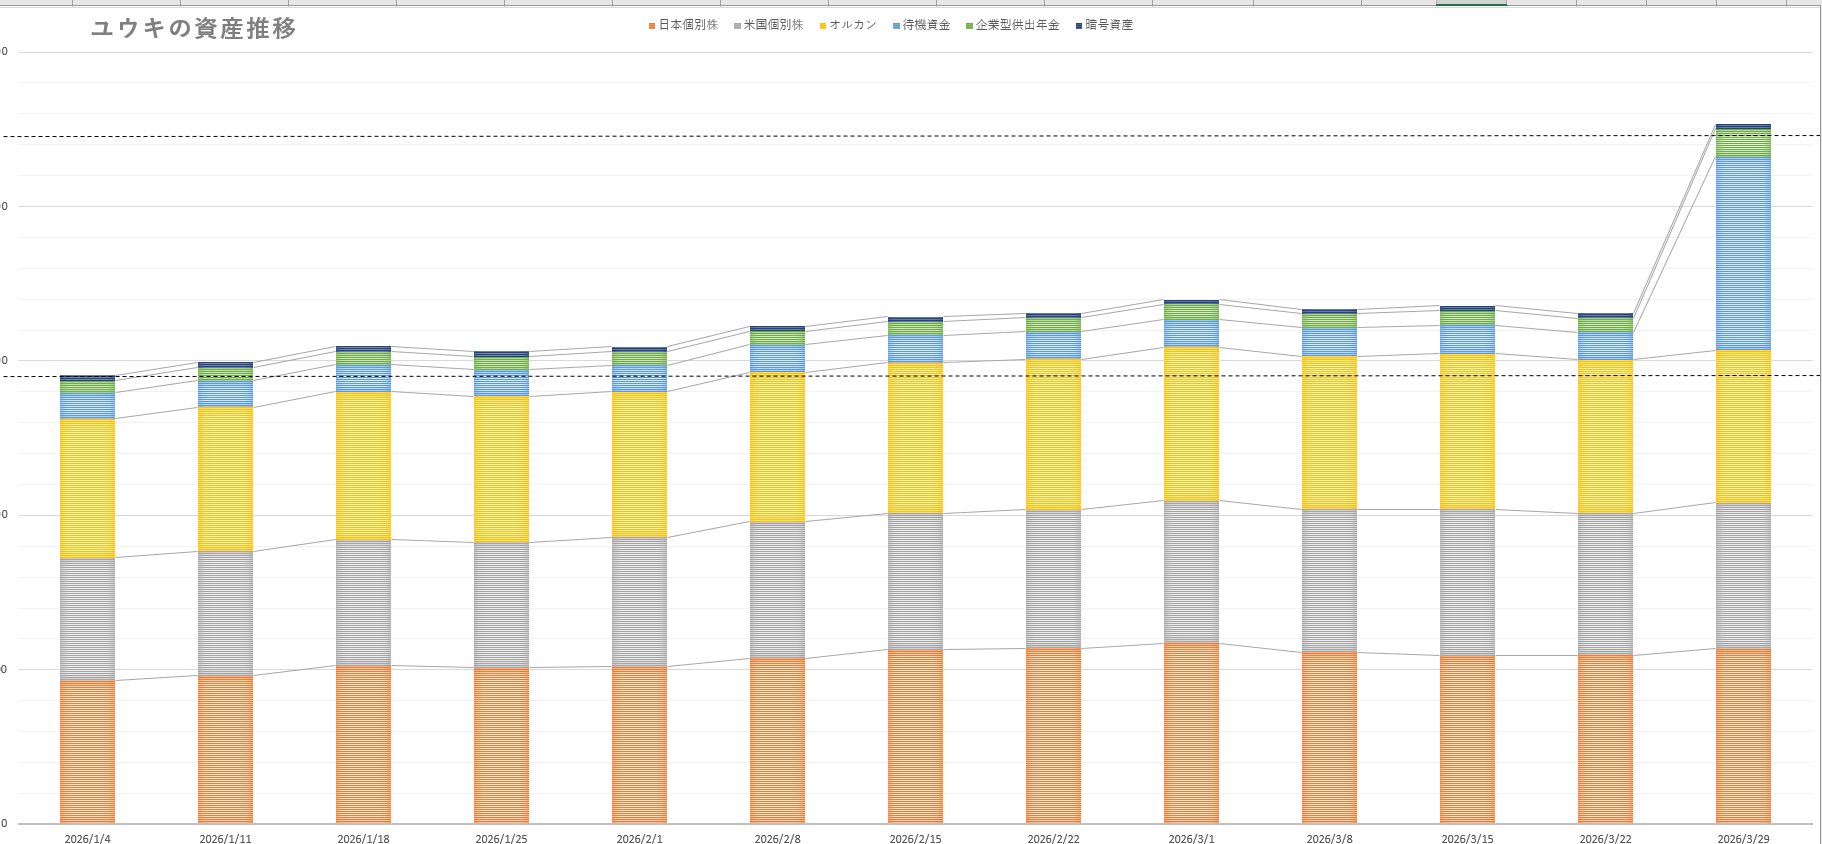This screenshot has height=844, width=1822.
Task: Click the 2026/2/8 axis date label
Action: [x=777, y=838]
